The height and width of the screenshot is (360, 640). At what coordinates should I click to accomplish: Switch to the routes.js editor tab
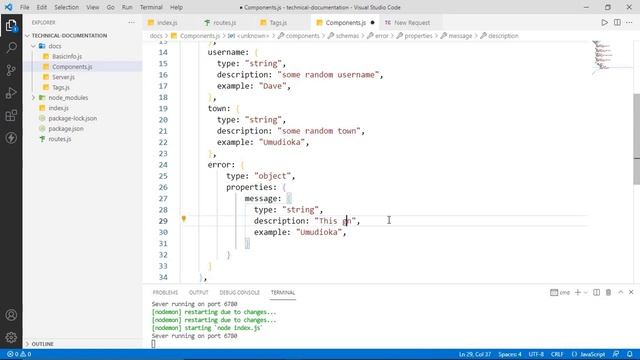click(x=225, y=23)
